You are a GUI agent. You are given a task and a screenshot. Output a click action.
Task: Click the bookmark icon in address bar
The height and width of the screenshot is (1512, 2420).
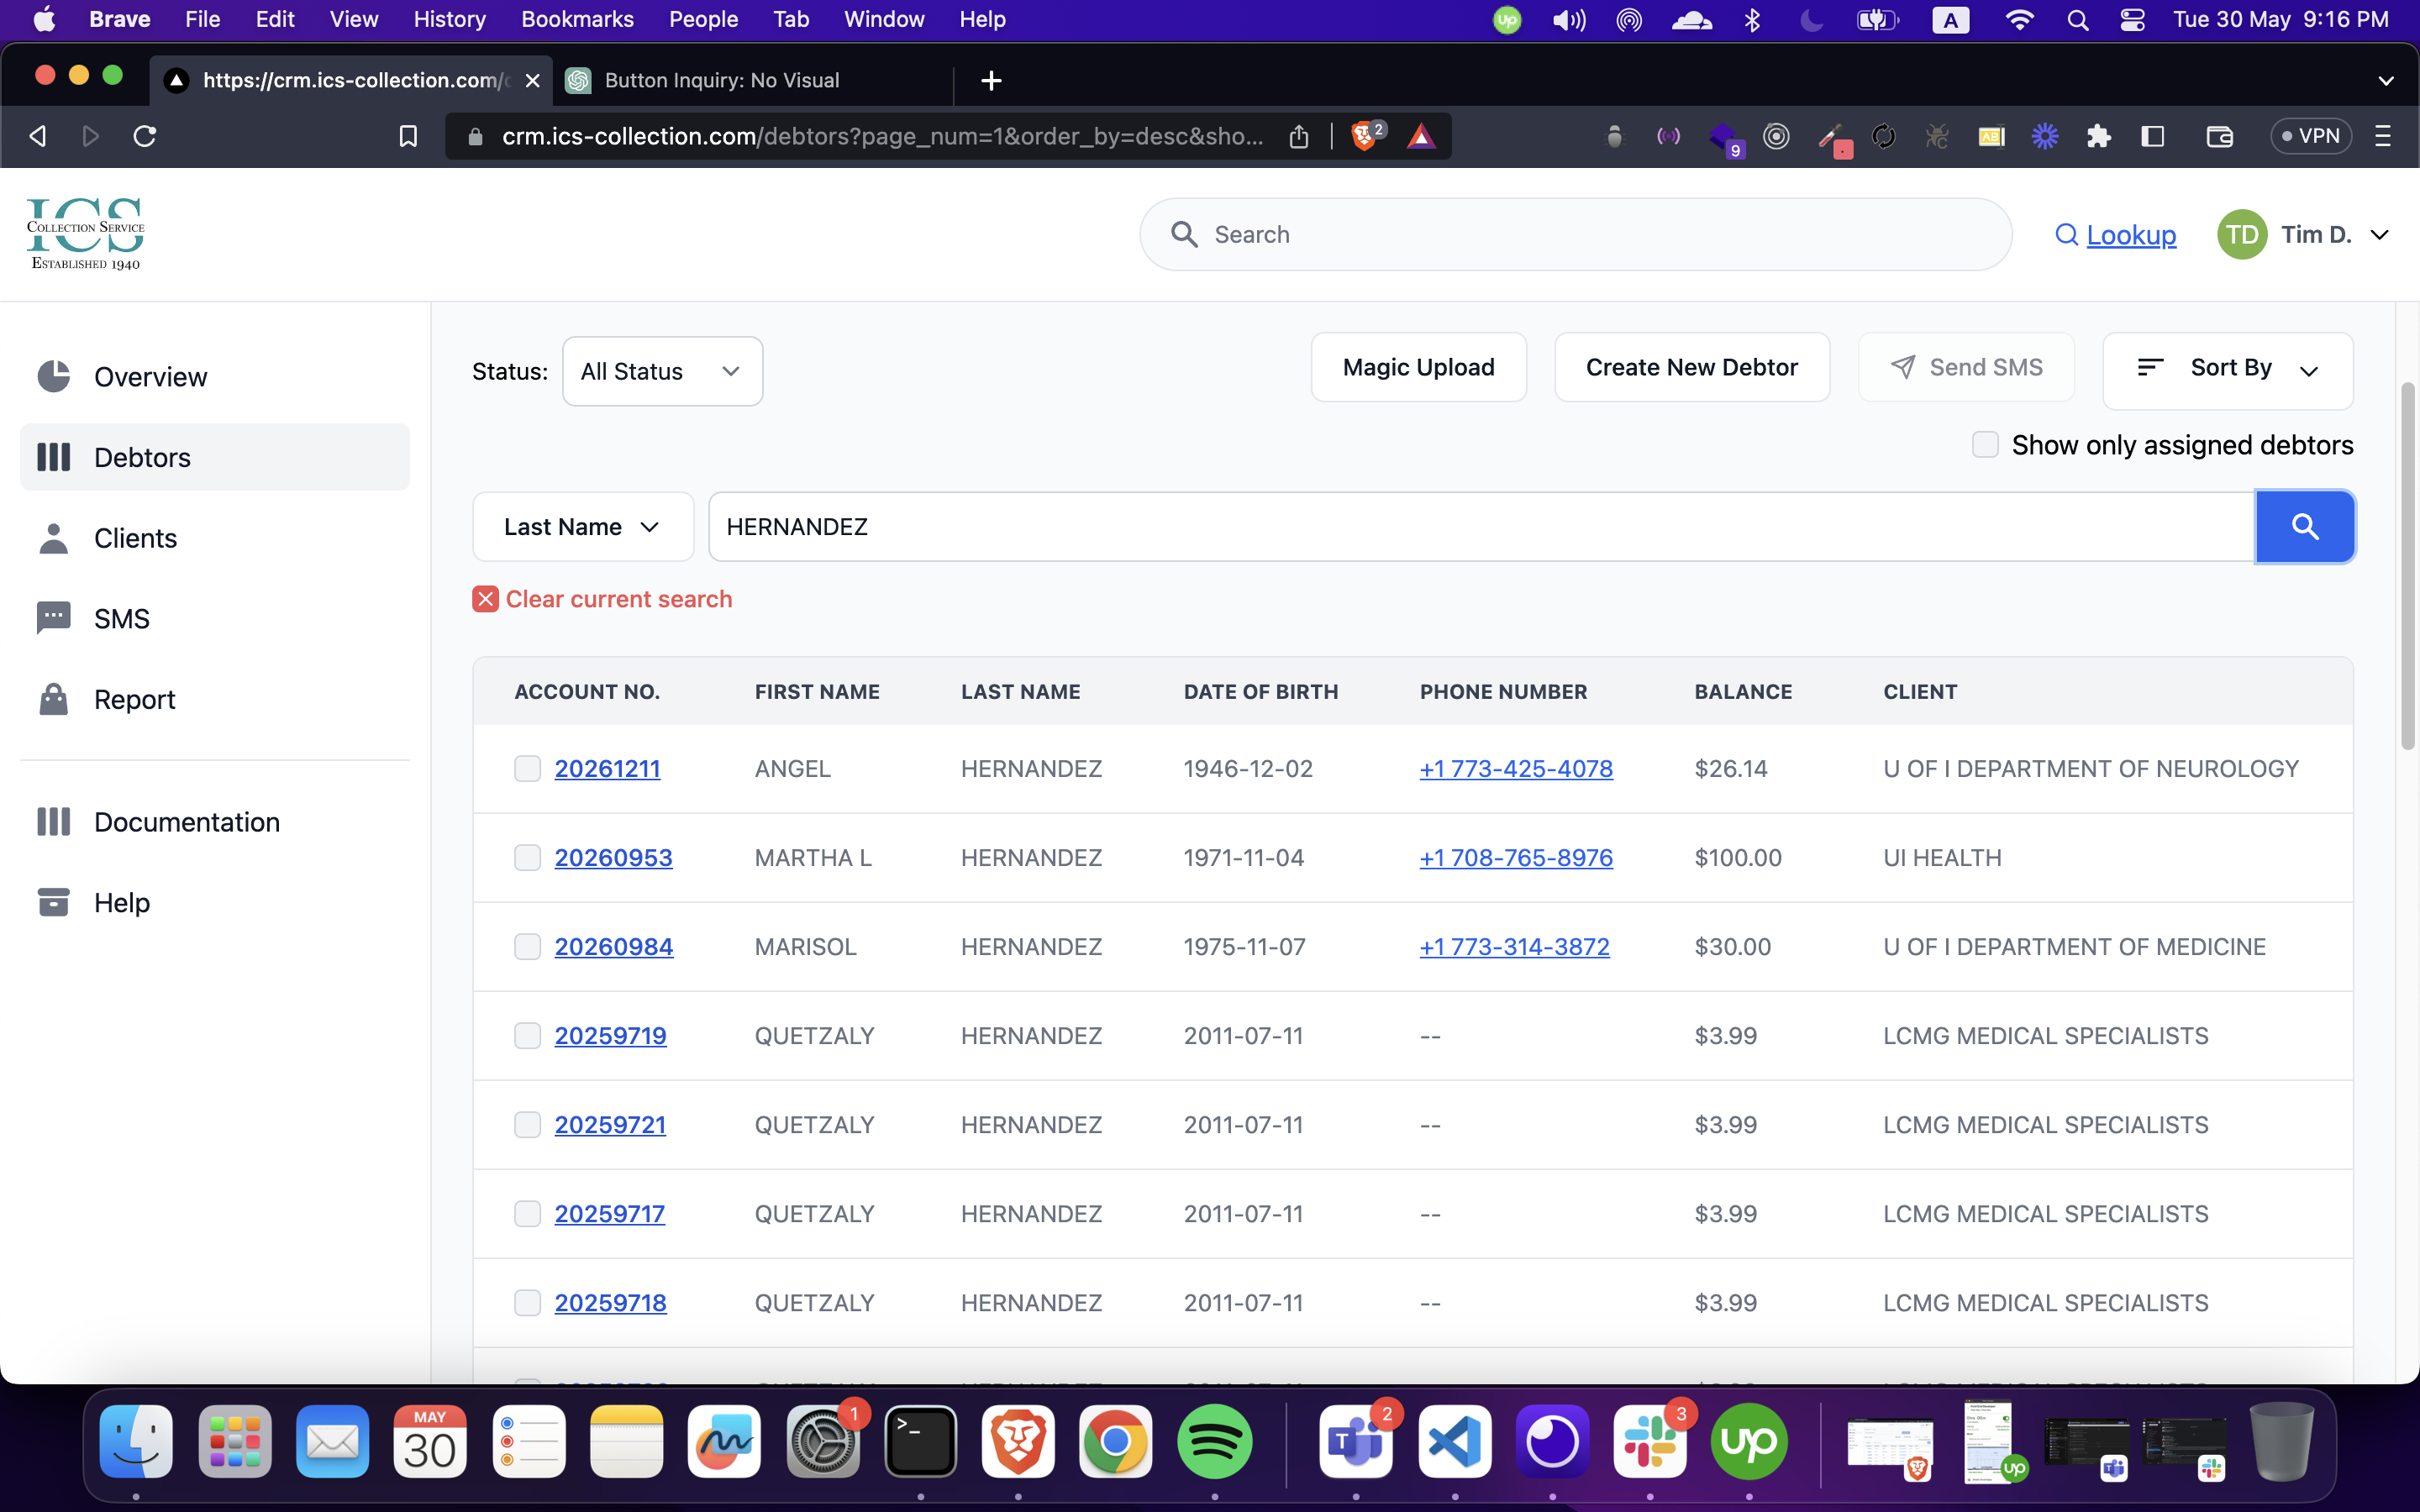pos(408,136)
